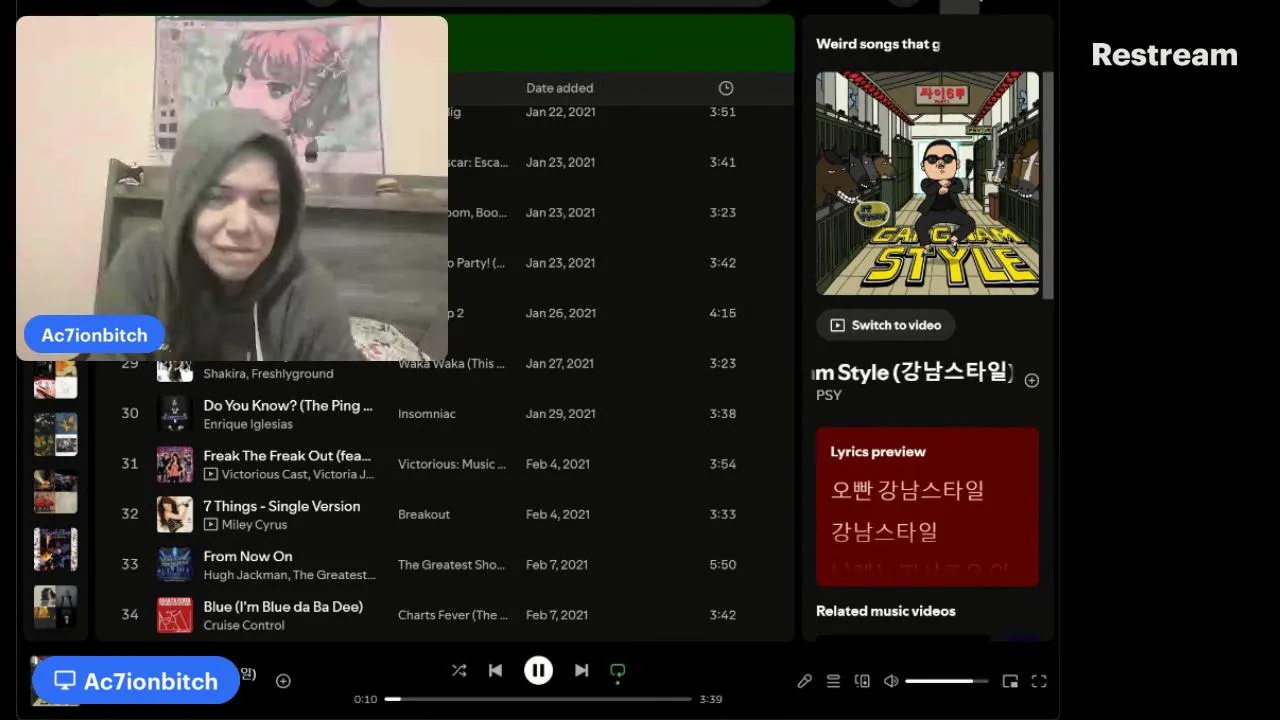Click the Blue (I'm Blue) cover thumbnail

[175, 615]
